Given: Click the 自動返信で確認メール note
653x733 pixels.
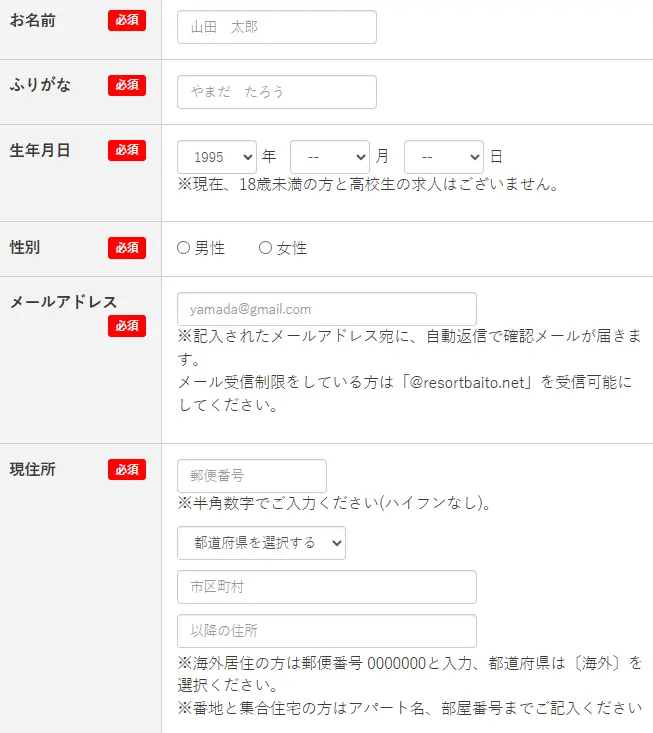Looking at the screenshot, I should pos(410,347).
